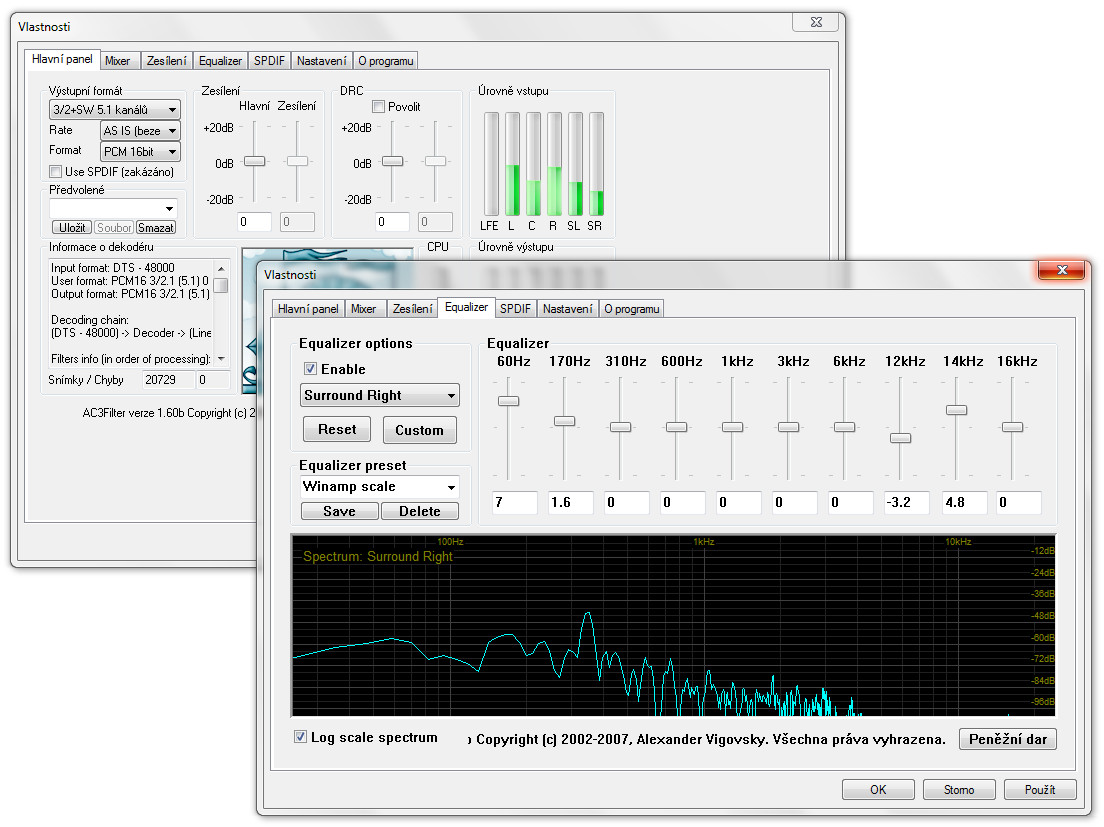Viewport: 1104px width, 827px height.
Task: Open the O programu tab in front window
Action: (x=632, y=309)
